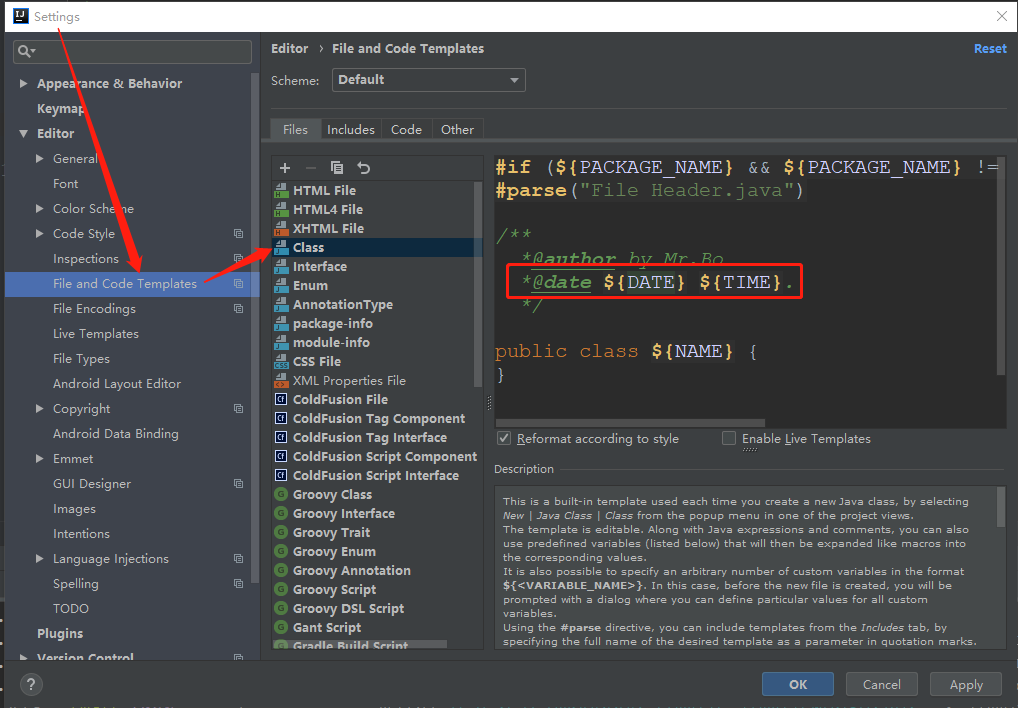The width and height of the screenshot is (1018, 708).
Task: Click the project-level icon beside Code Style
Action: tap(238, 234)
